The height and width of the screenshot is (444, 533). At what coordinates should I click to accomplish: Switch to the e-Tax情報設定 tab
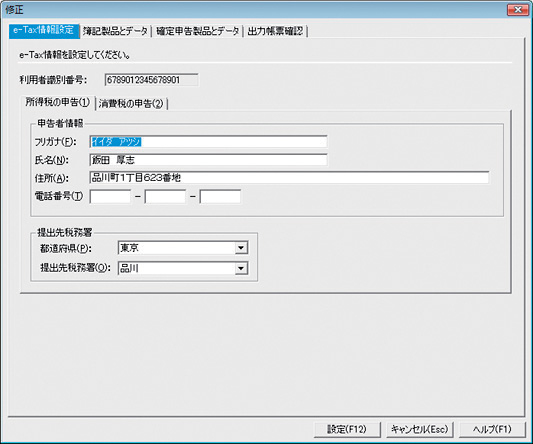pyautogui.click(x=44, y=31)
